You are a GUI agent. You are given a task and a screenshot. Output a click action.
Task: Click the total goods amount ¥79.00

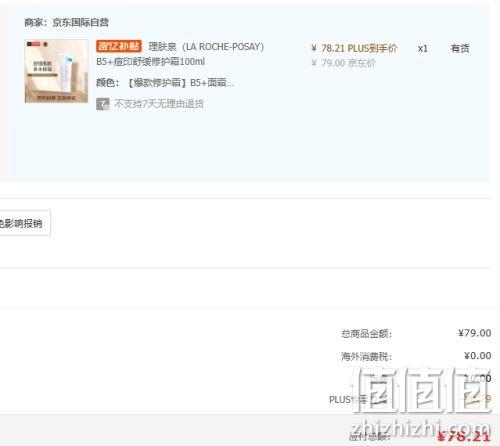(474, 333)
